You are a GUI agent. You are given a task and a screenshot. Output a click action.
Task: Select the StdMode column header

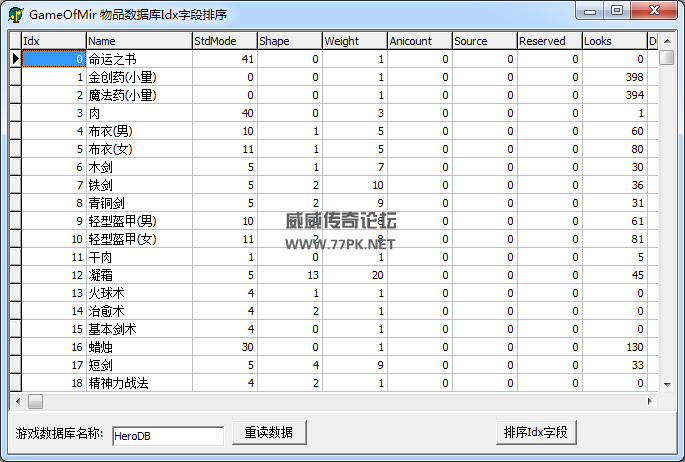point(223,41)
